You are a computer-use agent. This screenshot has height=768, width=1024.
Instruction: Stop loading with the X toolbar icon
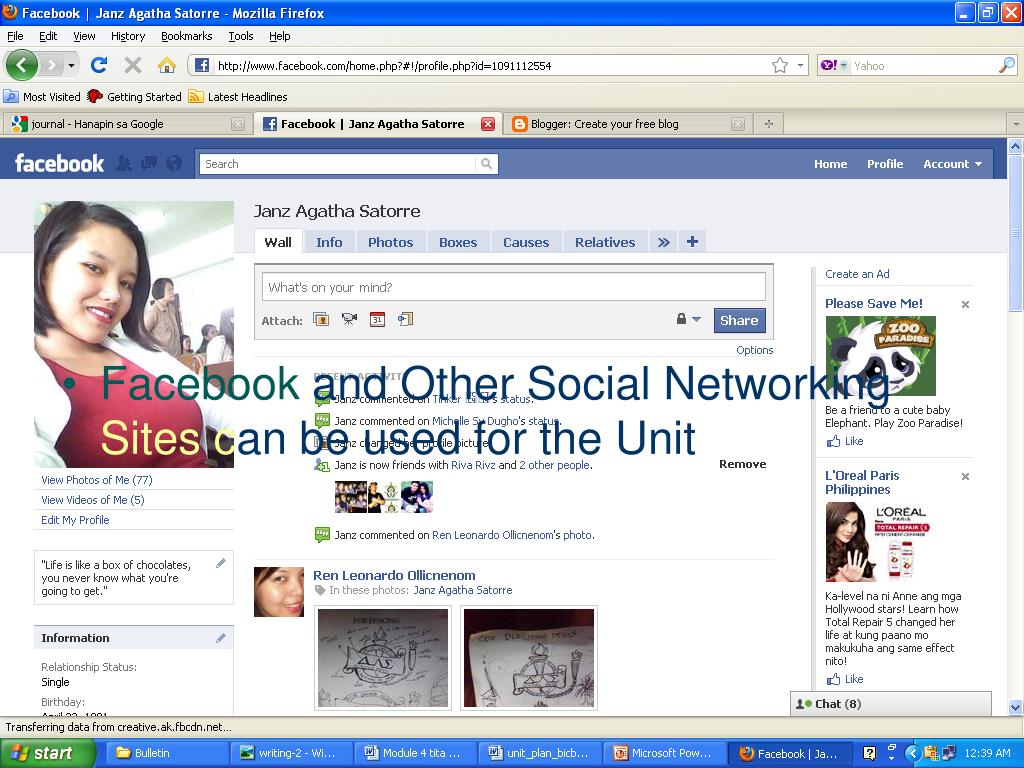(x=133, y=65)
